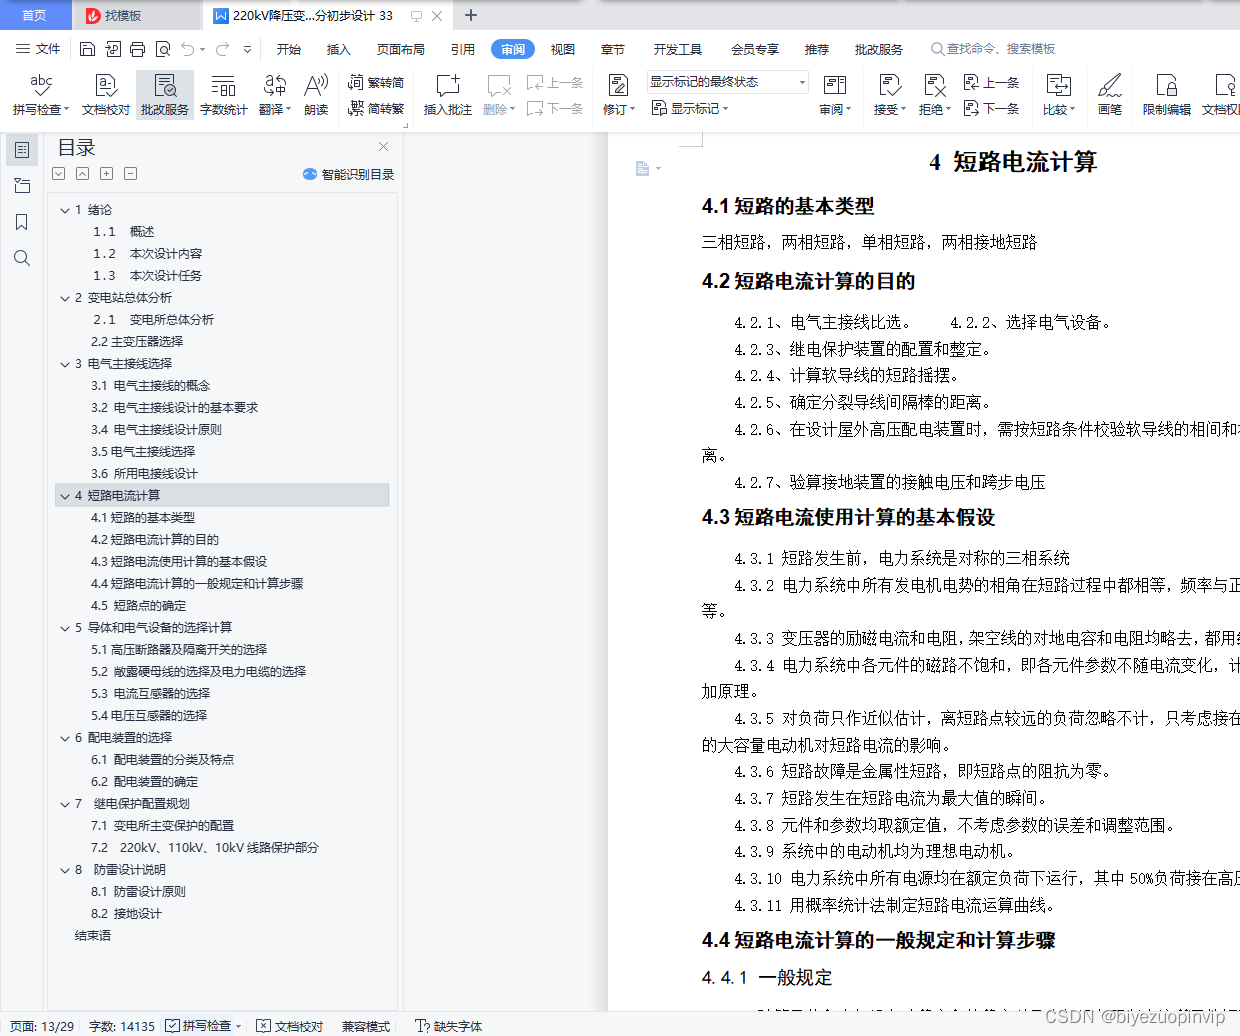The image size is (1240, 1036).
Task: Select 7.1 变电所主变保护的配置 outline item
Action: [x=162, y=826]
